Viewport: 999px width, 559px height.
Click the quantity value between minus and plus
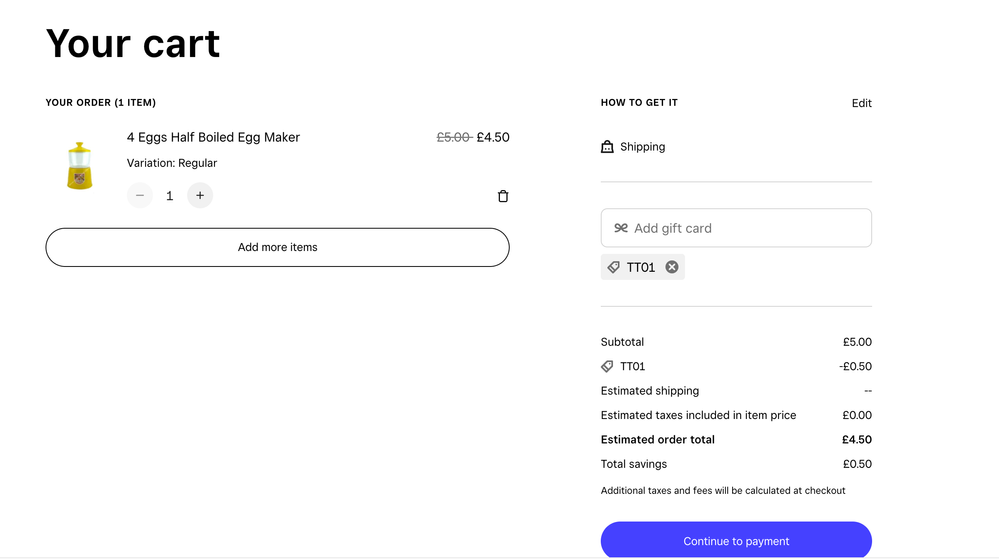tap(170, 196)
